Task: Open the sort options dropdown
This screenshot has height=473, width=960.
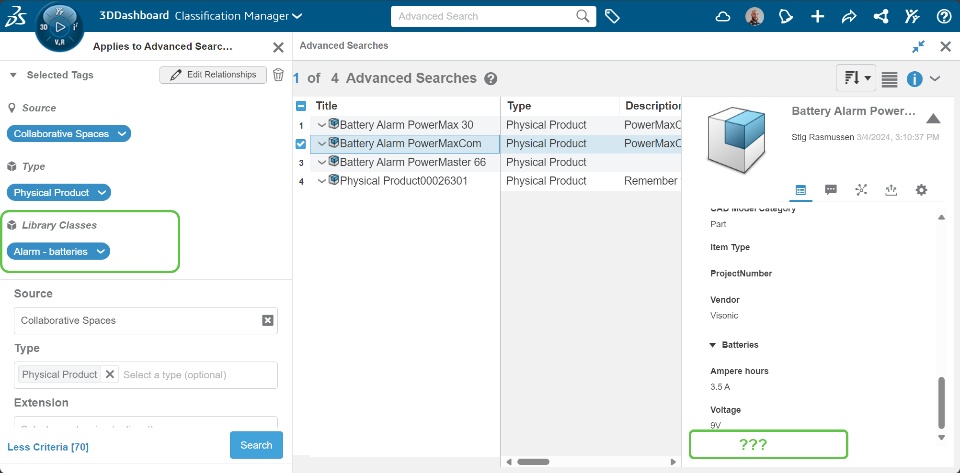Action: tap(857, 78)
